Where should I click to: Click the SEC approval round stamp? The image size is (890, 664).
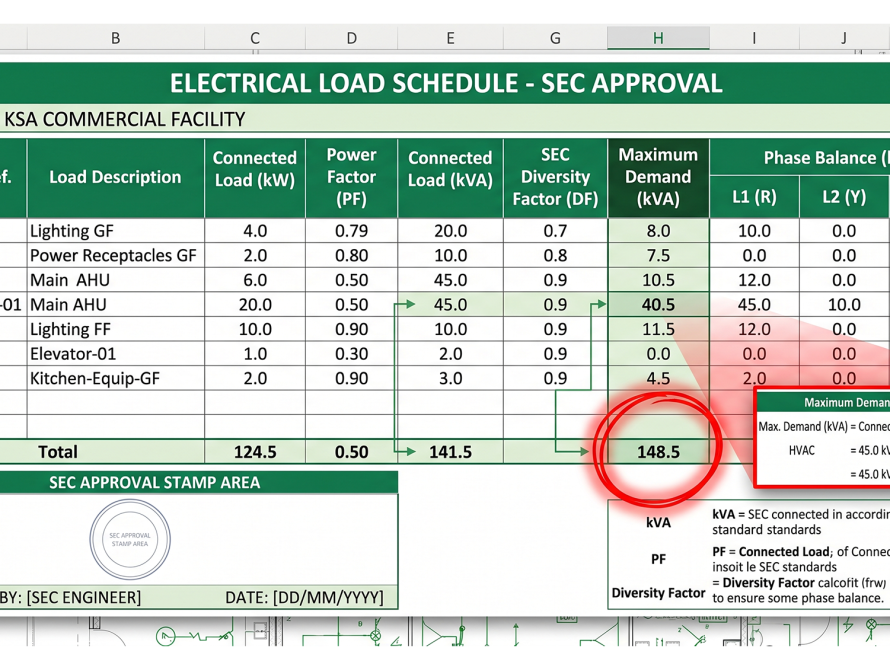point(130,539)
